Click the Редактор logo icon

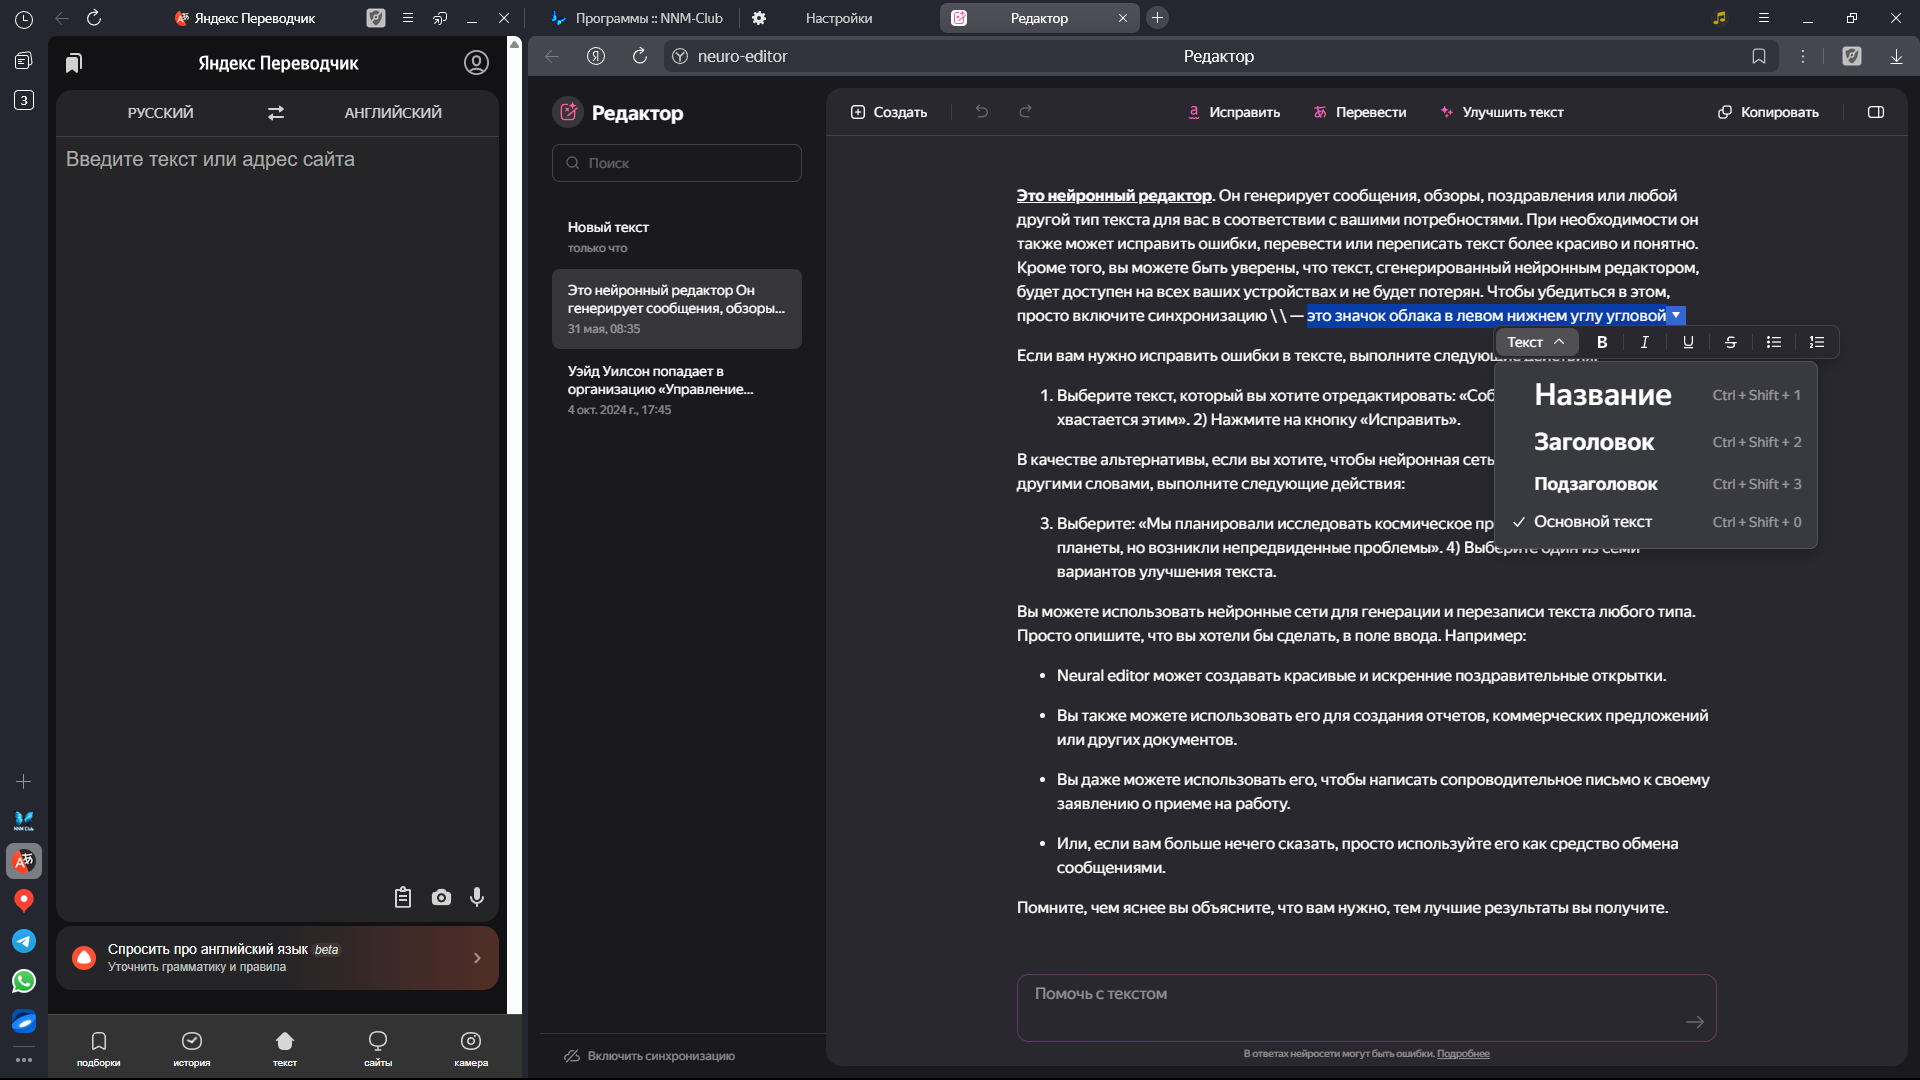tap(569, 112)
